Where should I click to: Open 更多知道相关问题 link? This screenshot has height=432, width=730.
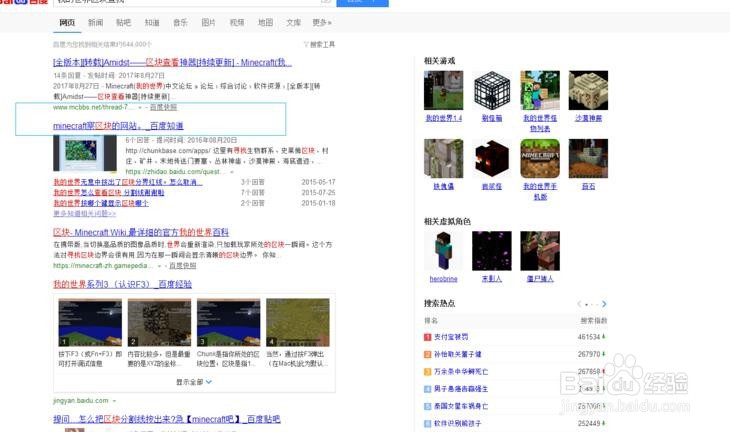click(84, 214)
